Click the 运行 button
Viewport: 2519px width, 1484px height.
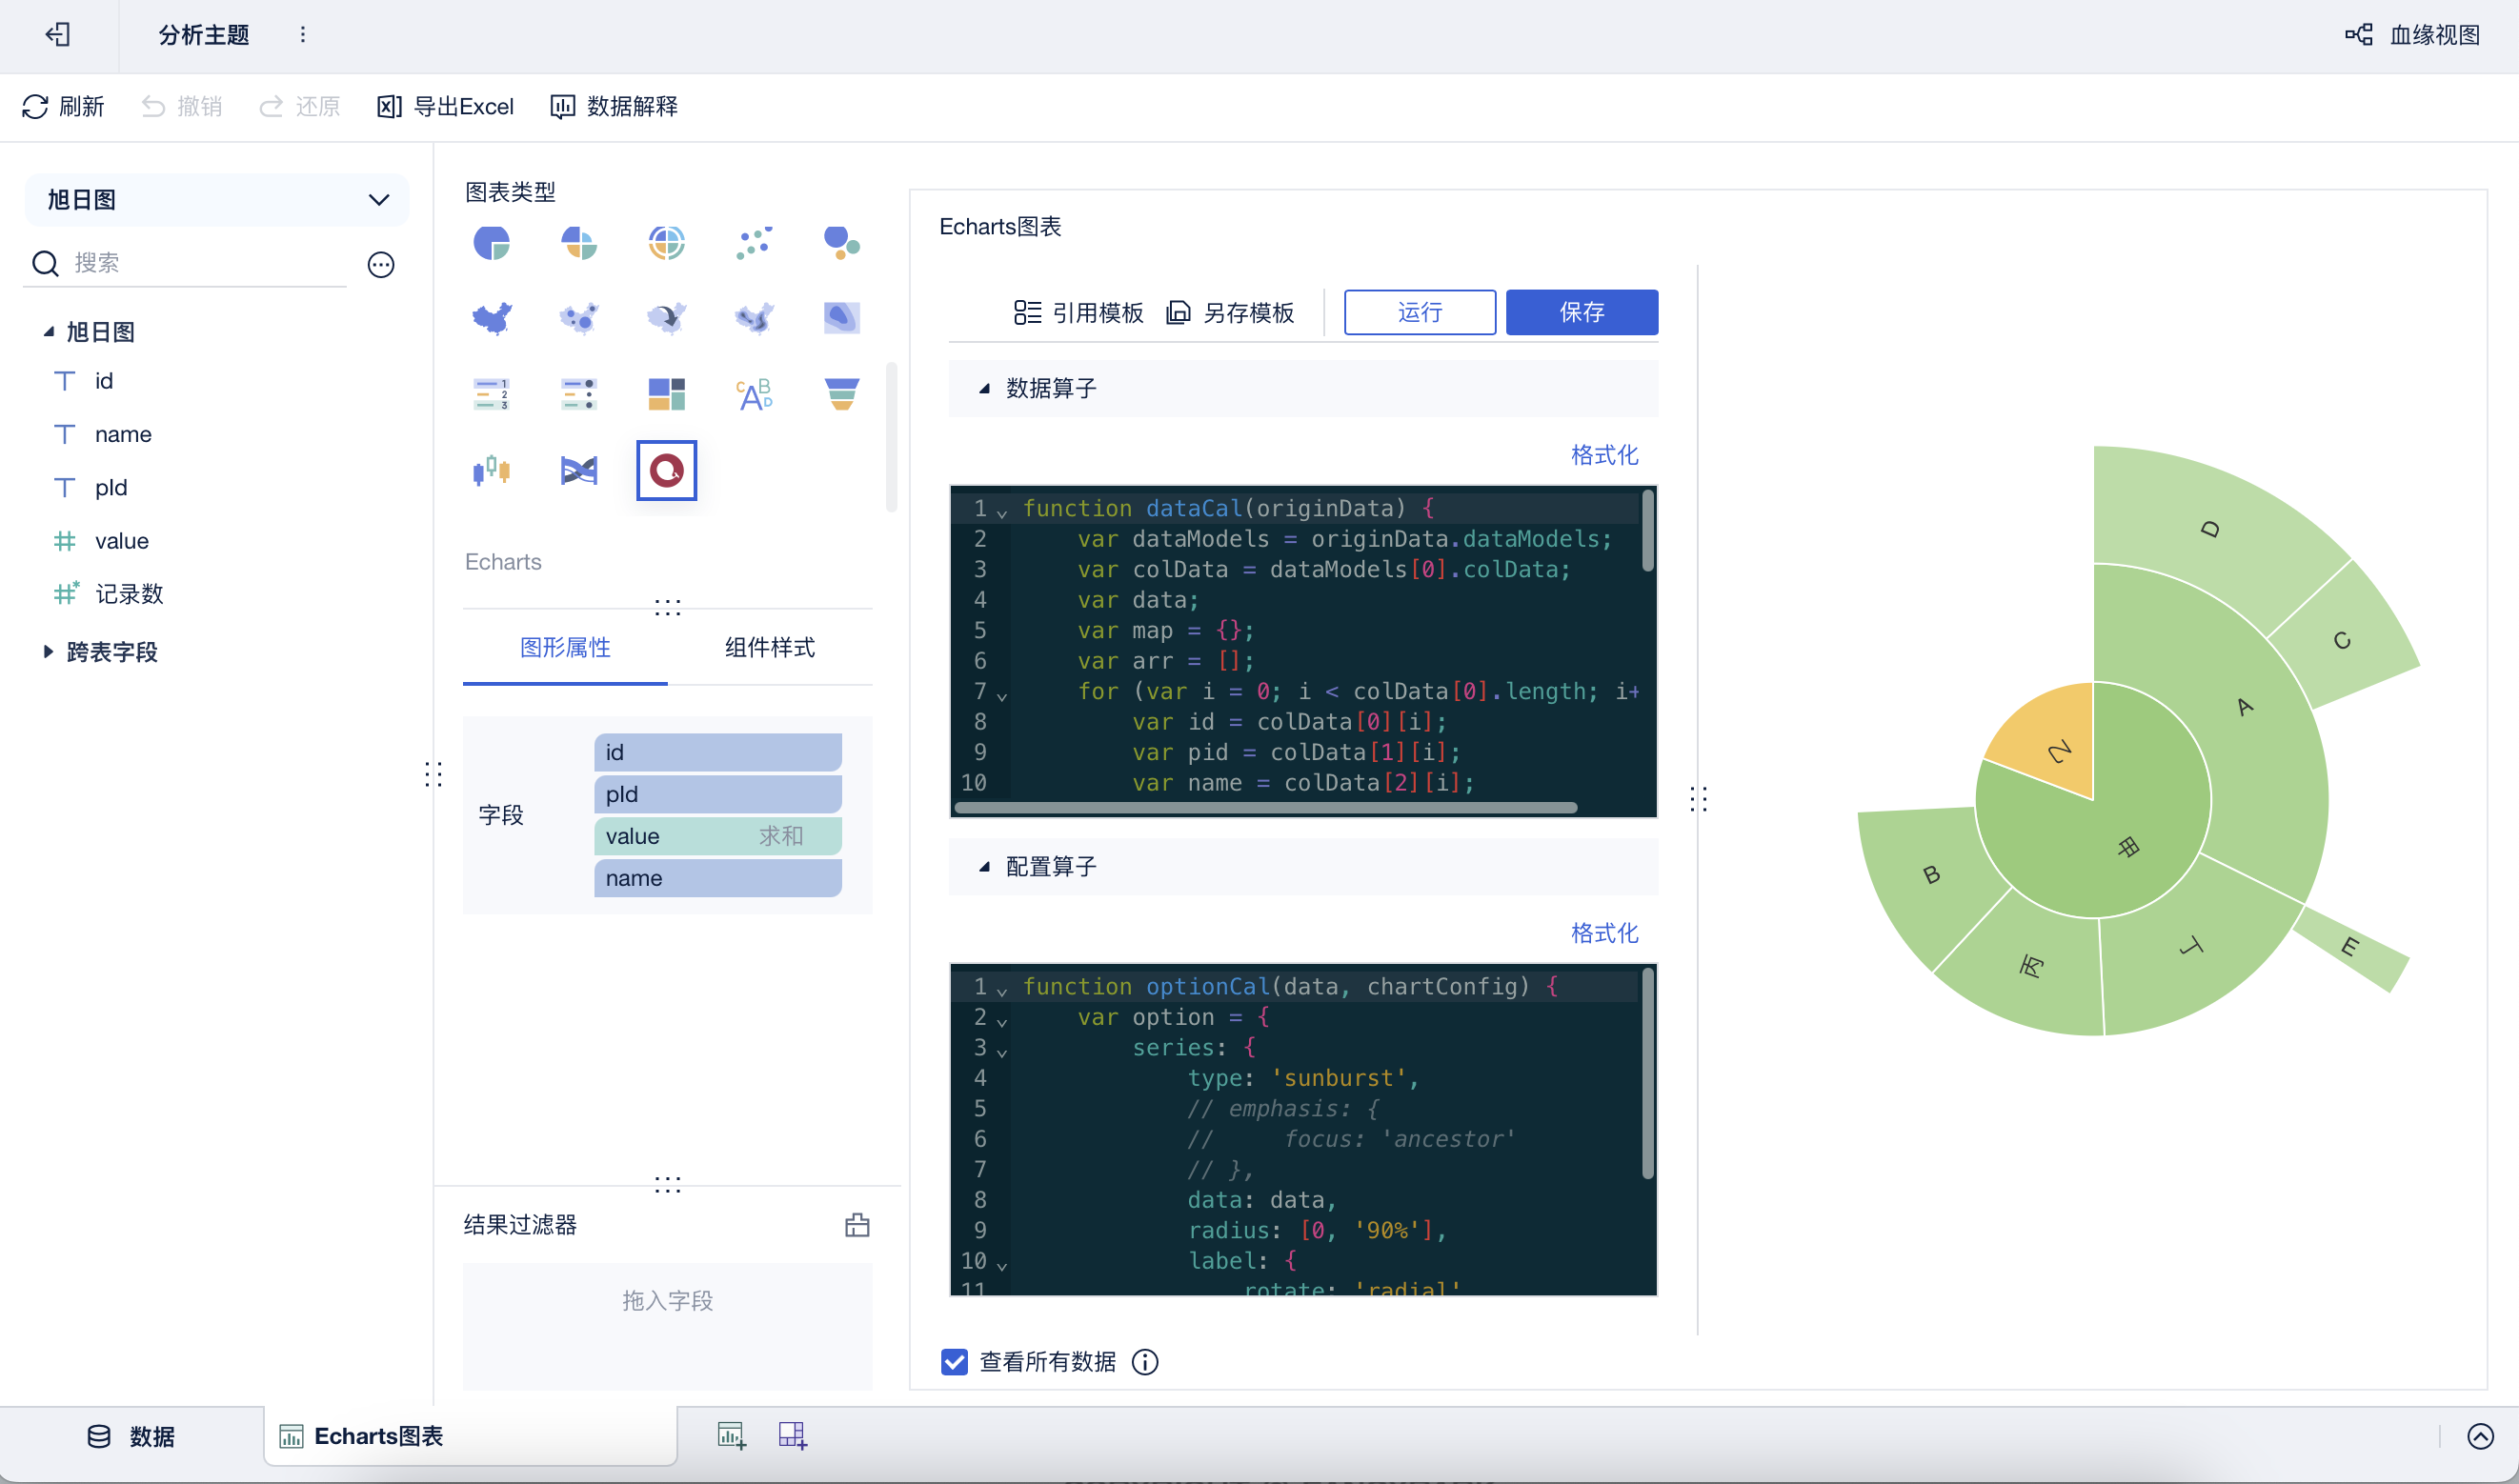[x=1419, y=312]
